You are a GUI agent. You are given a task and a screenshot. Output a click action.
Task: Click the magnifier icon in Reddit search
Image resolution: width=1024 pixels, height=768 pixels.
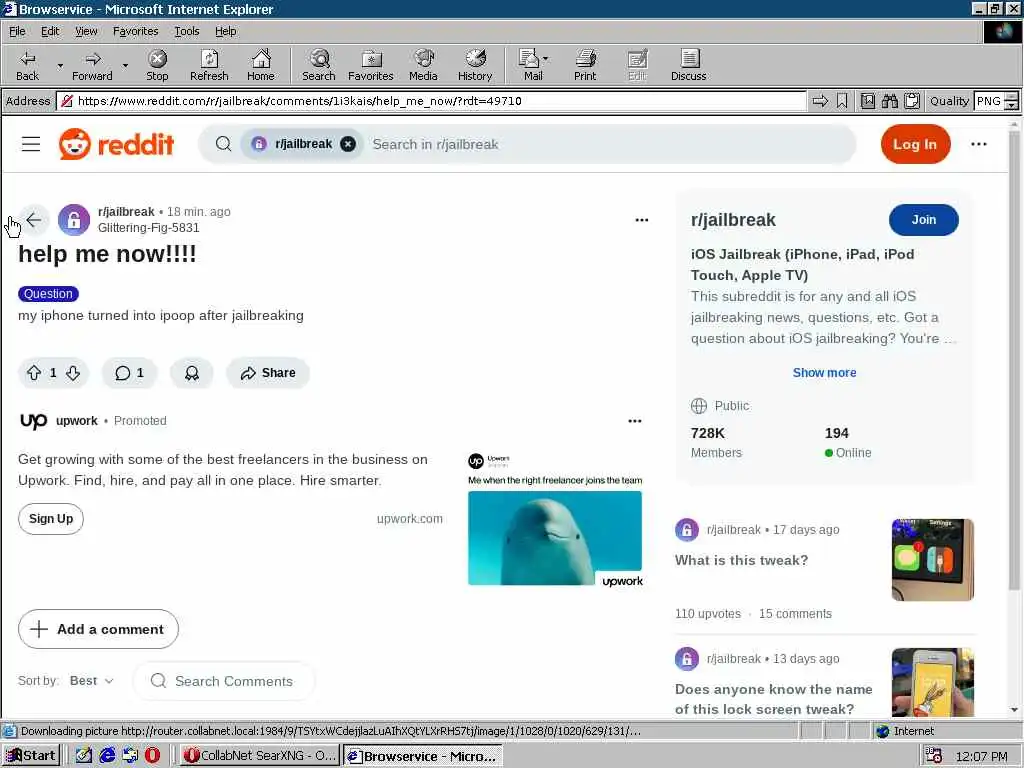click(x=223, y=144)
